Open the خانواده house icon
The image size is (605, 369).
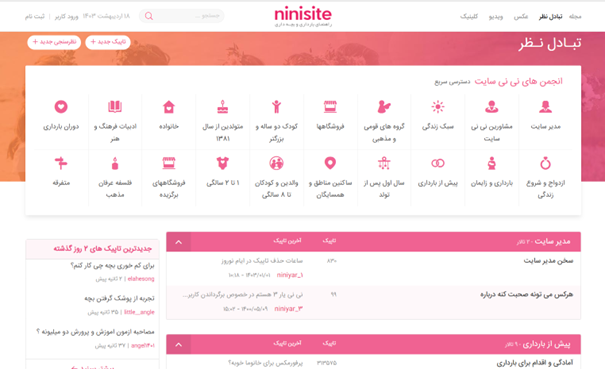(x=169, y=107)
